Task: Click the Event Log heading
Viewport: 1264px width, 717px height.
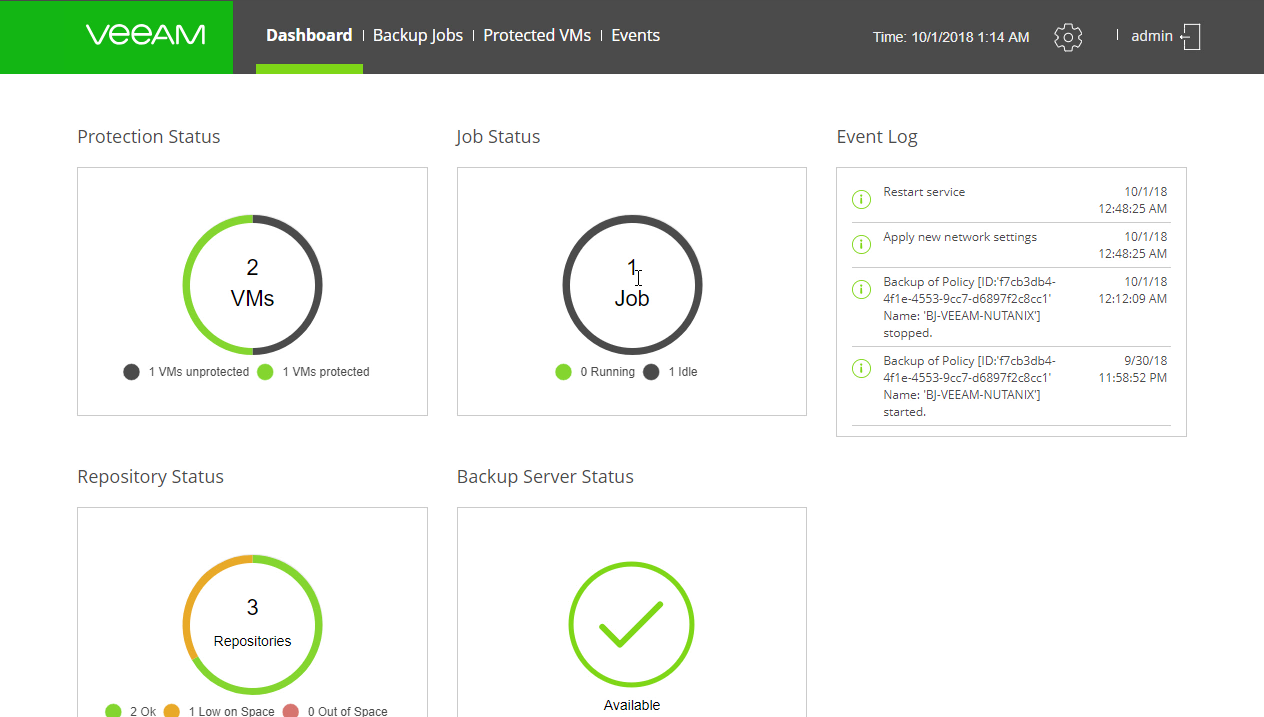Action: (x=877, y=138)
